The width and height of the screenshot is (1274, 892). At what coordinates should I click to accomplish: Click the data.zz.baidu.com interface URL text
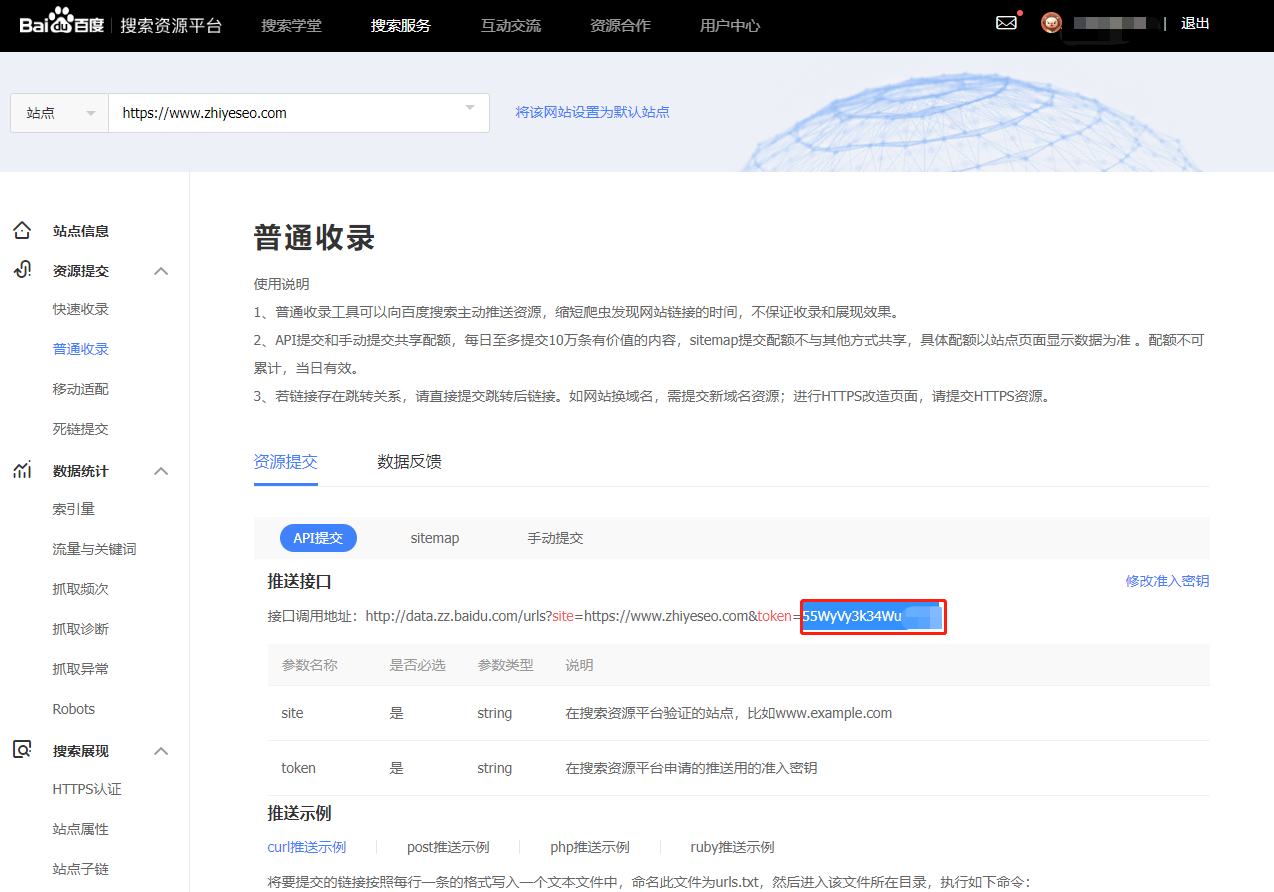pyautogui.click(x=583, y=616)
